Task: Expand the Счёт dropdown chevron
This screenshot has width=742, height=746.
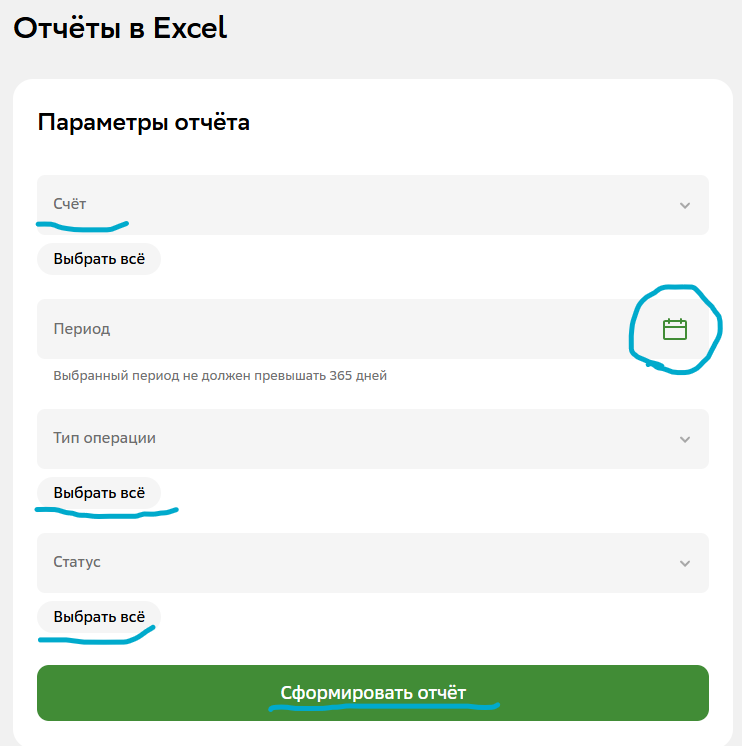Action: 685,205
